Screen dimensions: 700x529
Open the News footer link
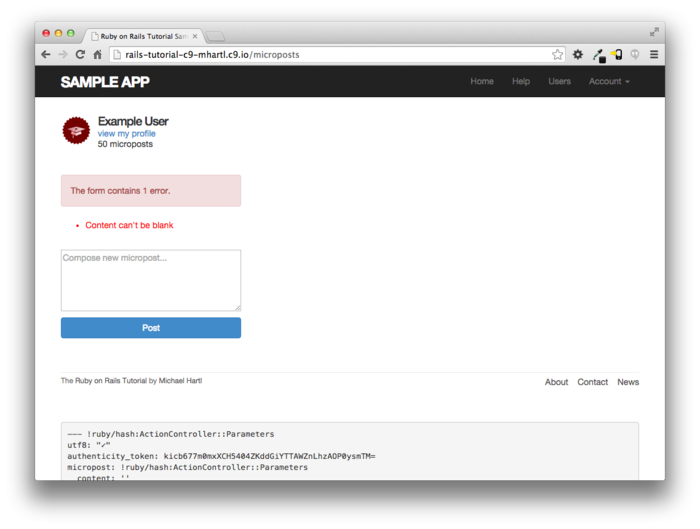click(x=628, y=382)
